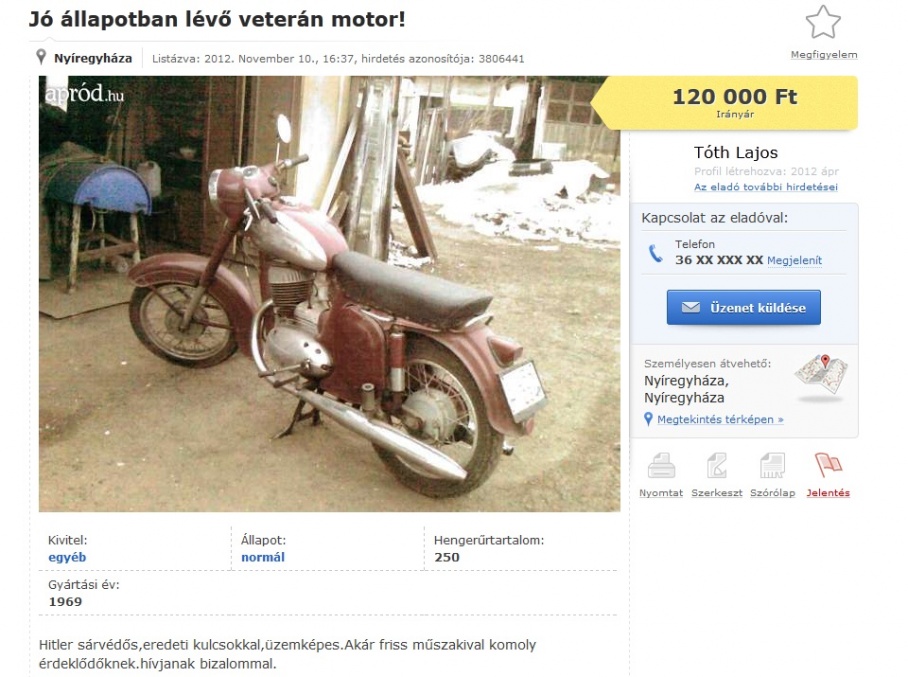Viewport: 908px width, 677px height.
Task: Click the location pin beside Nyíregyháza
Action: pyautogui.click(x=41, y=57)
